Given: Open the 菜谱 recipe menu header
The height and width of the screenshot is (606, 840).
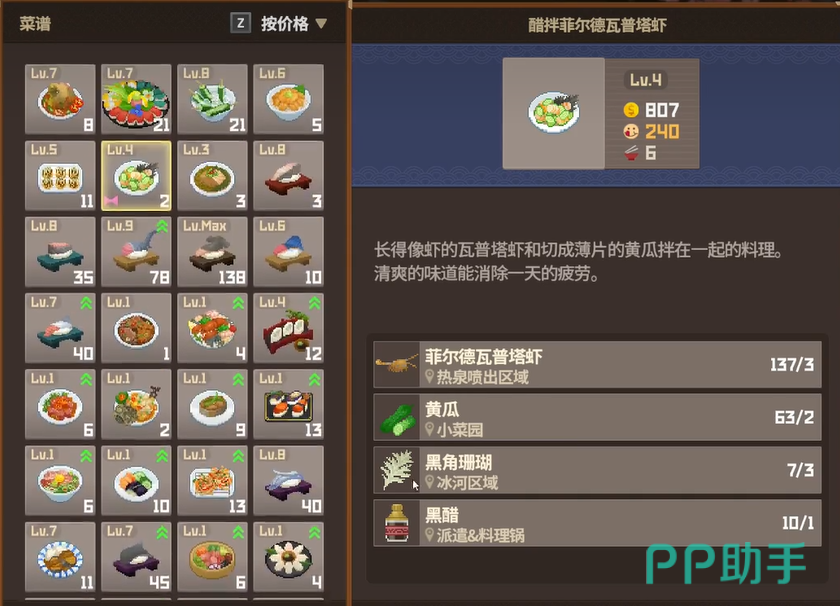Looking at the screenshot, I should 35,24.
